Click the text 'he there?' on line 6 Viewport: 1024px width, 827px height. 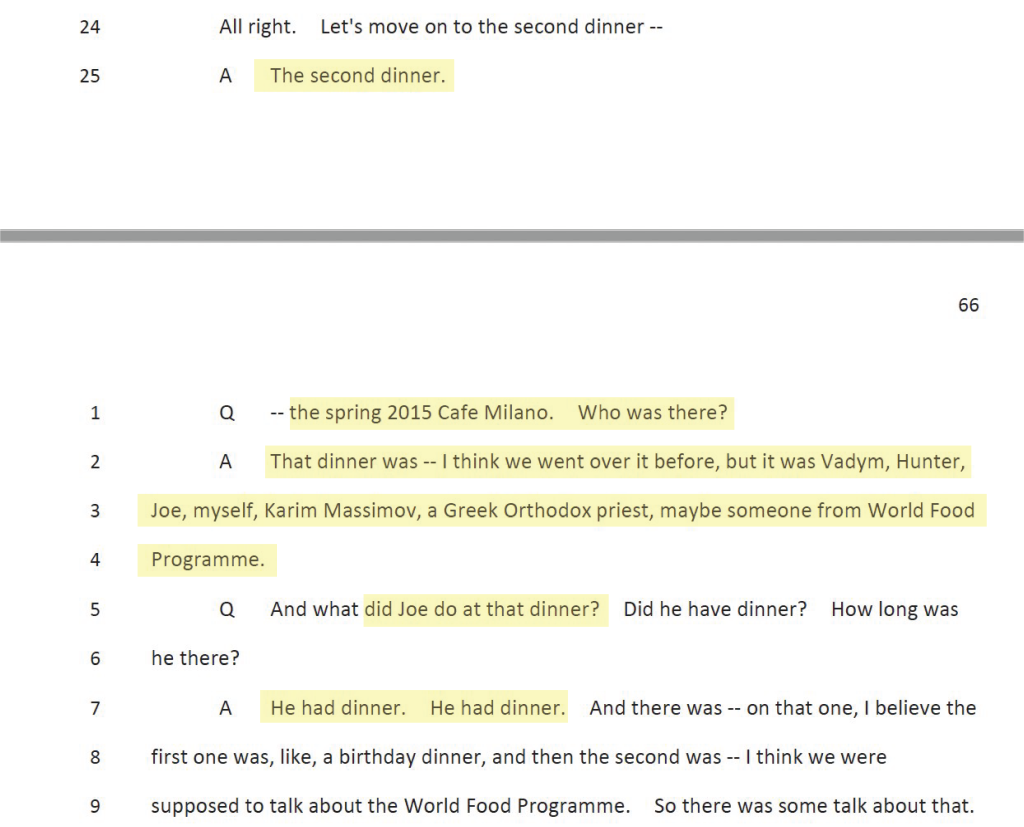pos(195,658)
